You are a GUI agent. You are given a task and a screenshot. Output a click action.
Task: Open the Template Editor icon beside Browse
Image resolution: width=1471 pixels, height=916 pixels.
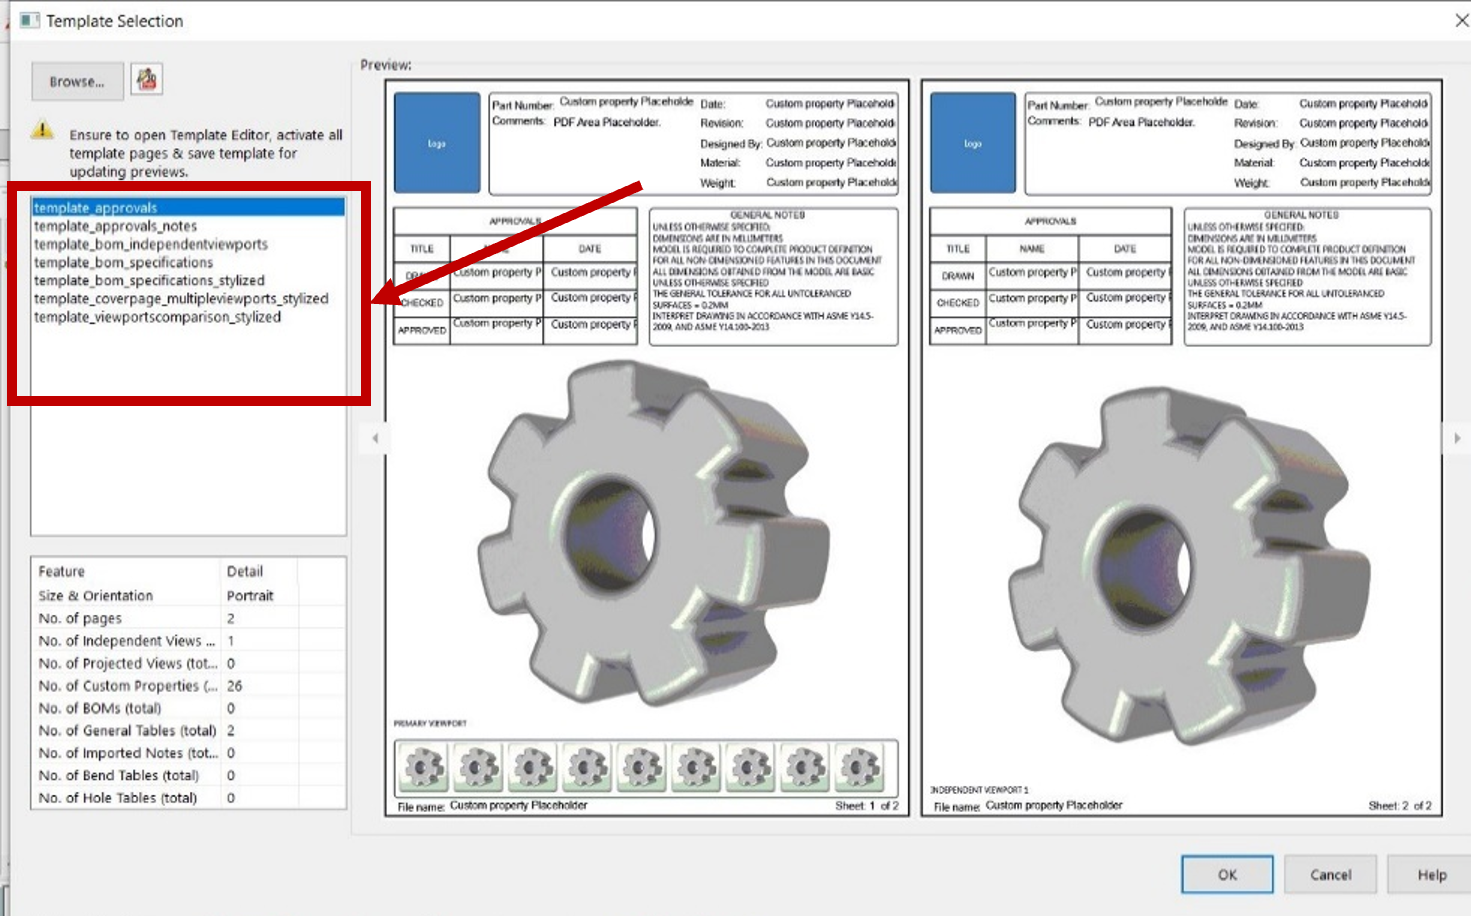click(x=147, y=80)
